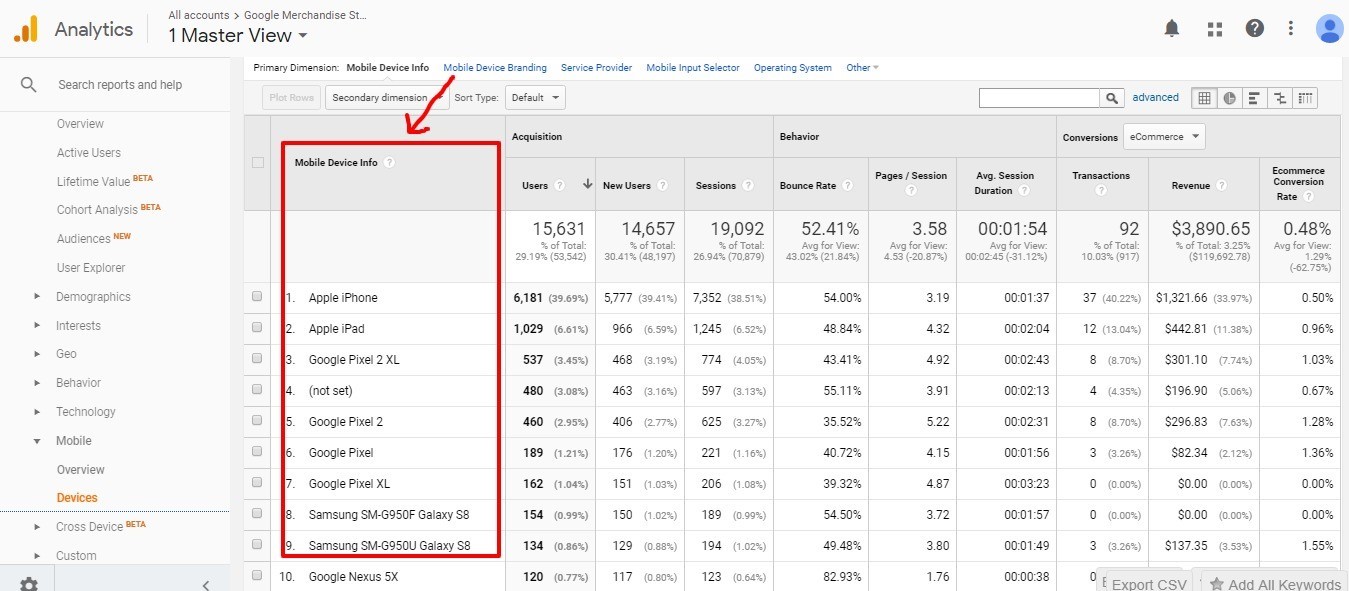Image resolution: width=1349 pixels, height=591 pixels.
Task: Toggle the select-all rows header checkbox
Action: pyautogui.click(x=257, y=163)
